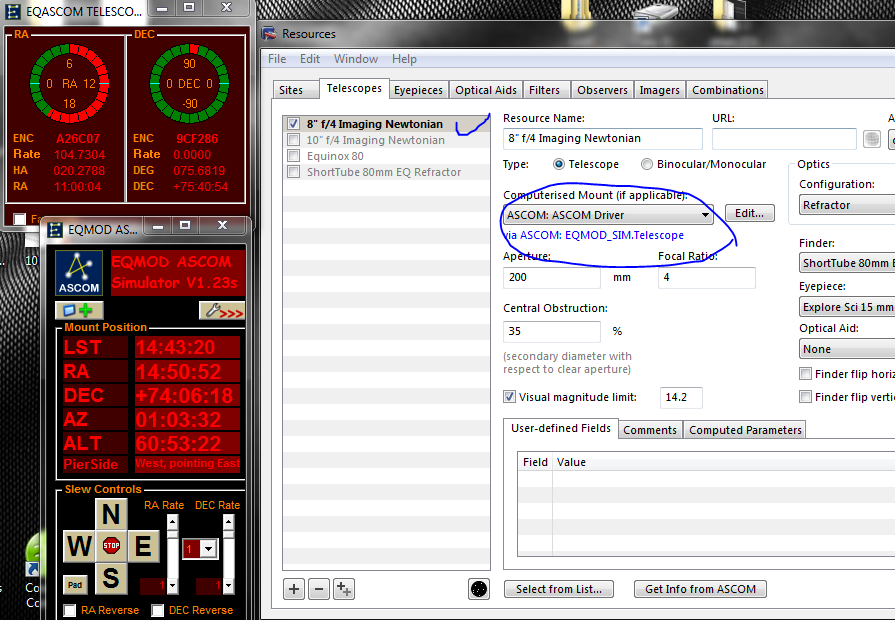The height and width of the screenshot is (620, 895).
Task: Click the round black dotted icon below the list
Action: pos(479,589)
